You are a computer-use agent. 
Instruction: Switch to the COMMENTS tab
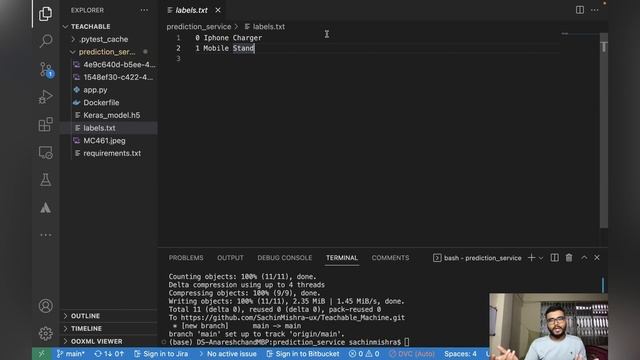click(x=390, y=258)
